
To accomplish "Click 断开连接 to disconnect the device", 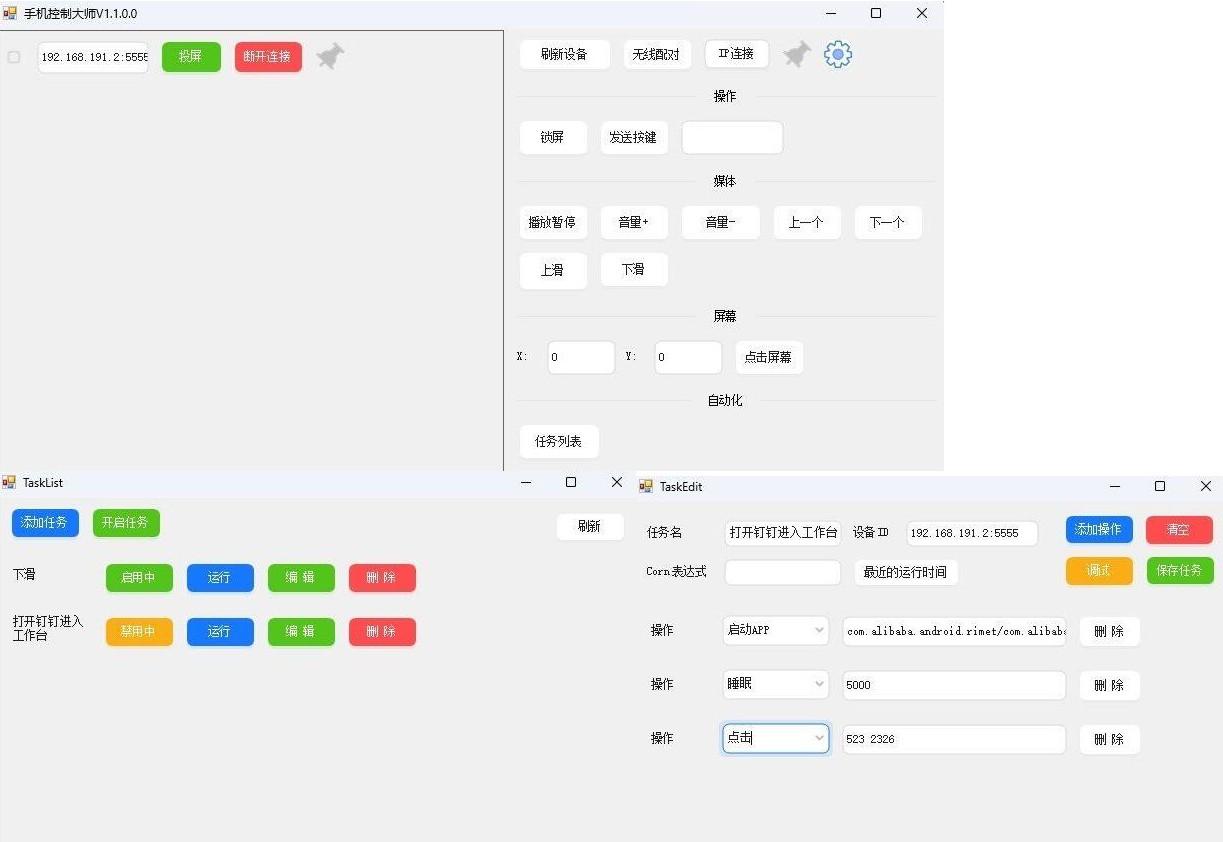I will [267, 57].
